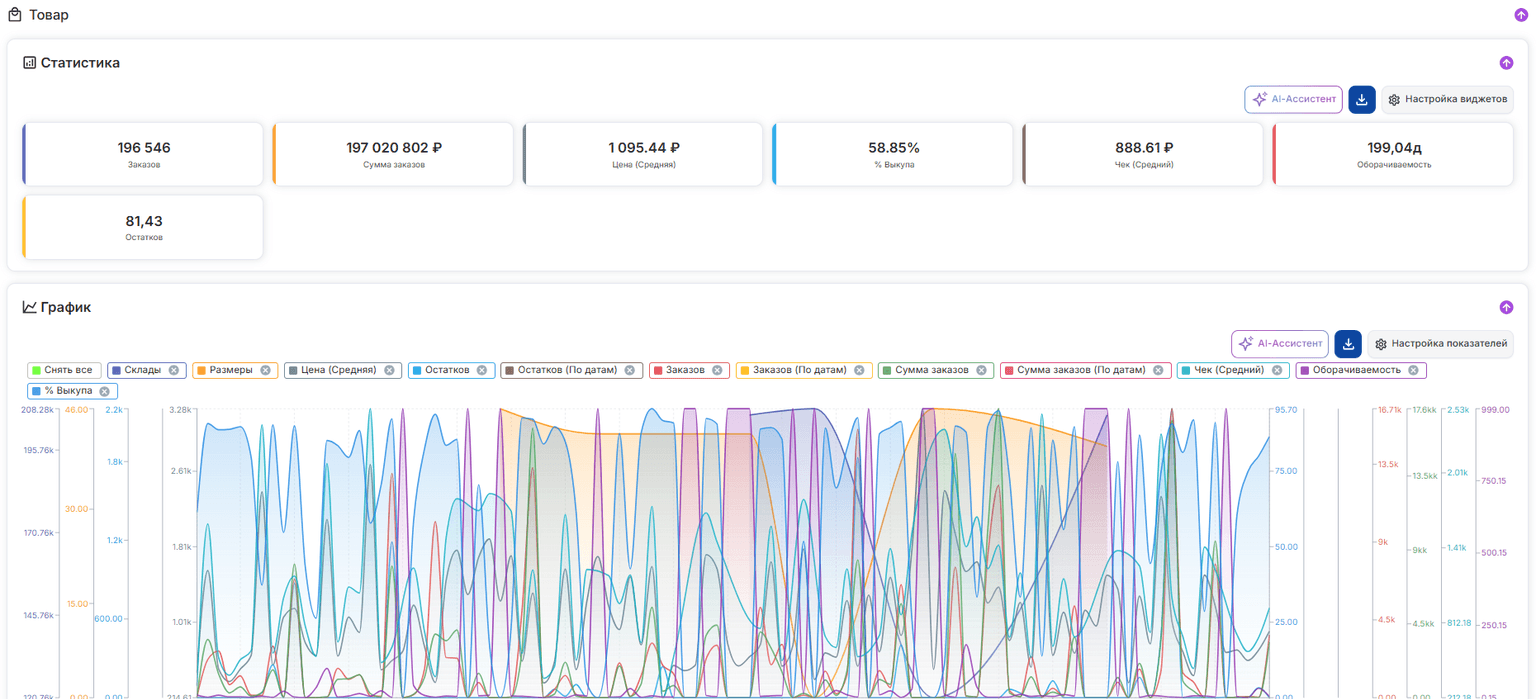Remove Цена (Средняя) chip x icon

[x=390, y=370]
